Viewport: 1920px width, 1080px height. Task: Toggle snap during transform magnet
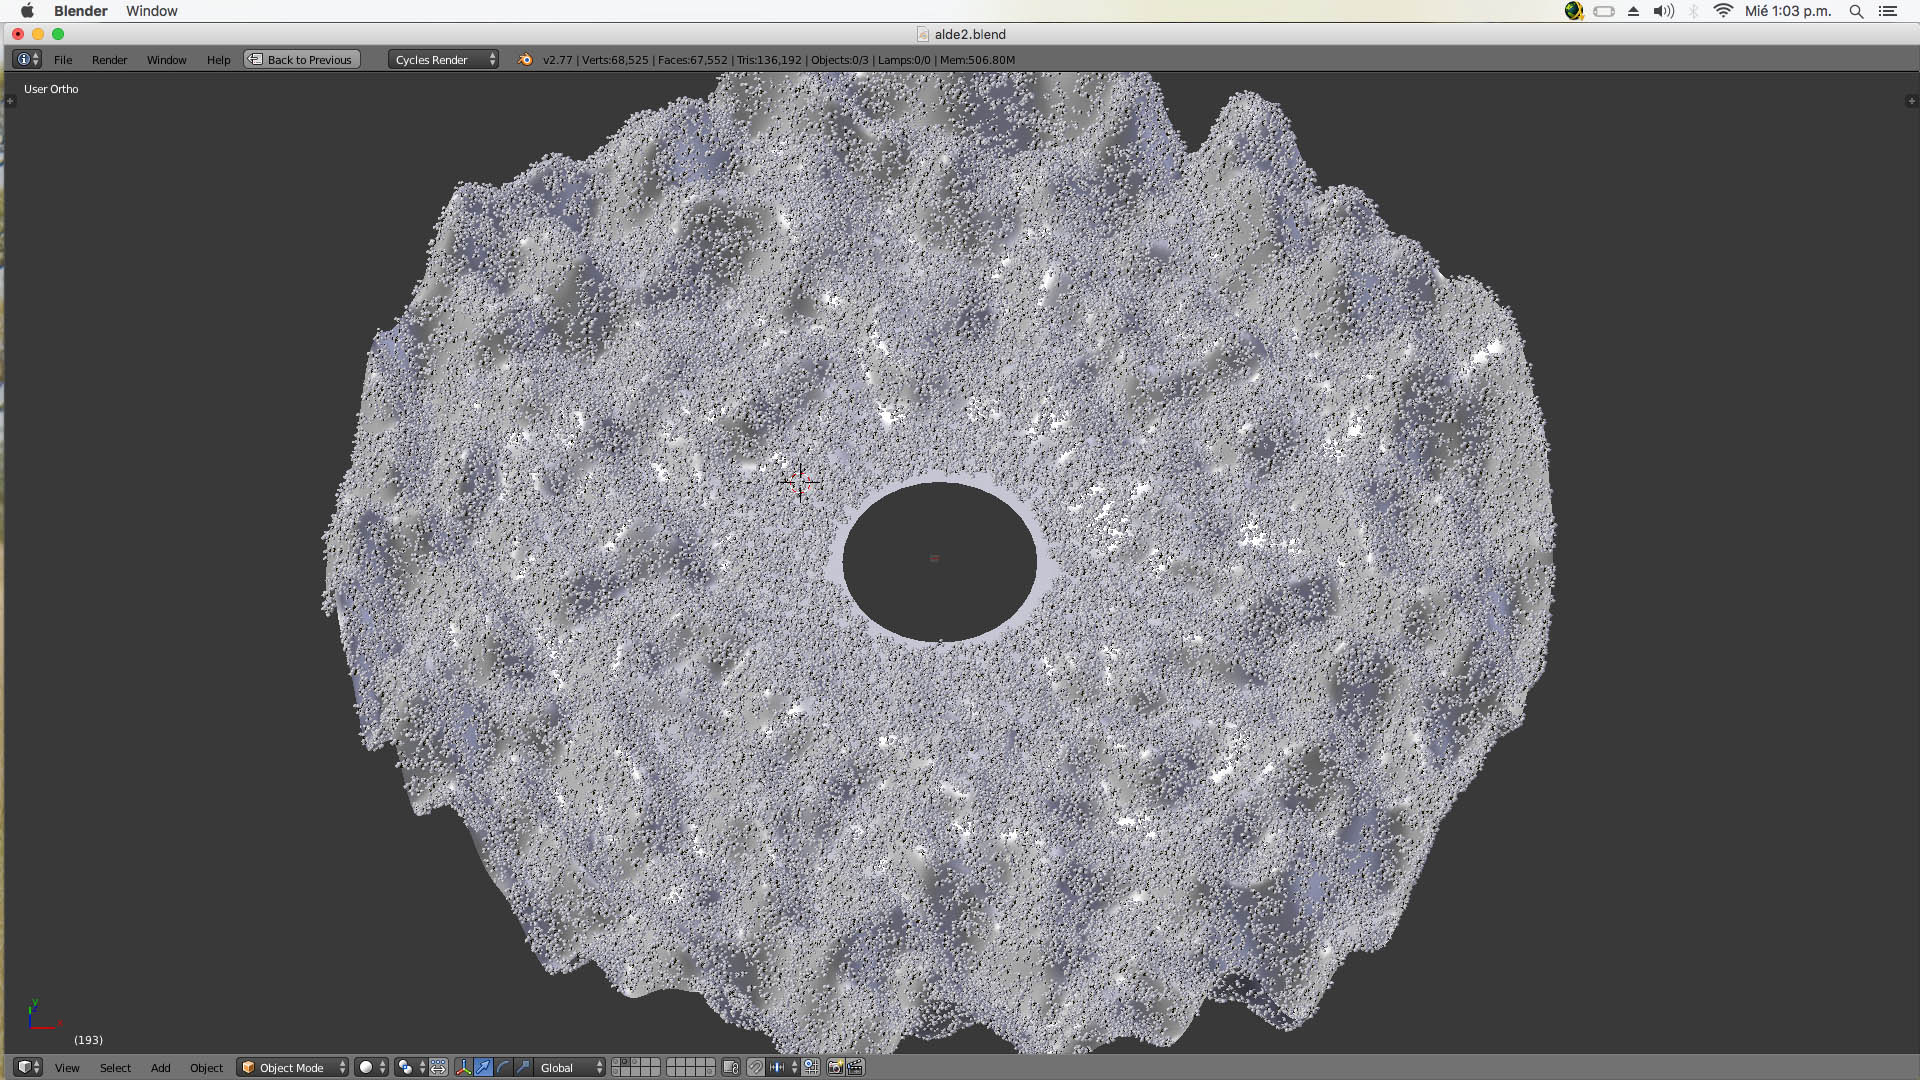[x=755, y=1068]
